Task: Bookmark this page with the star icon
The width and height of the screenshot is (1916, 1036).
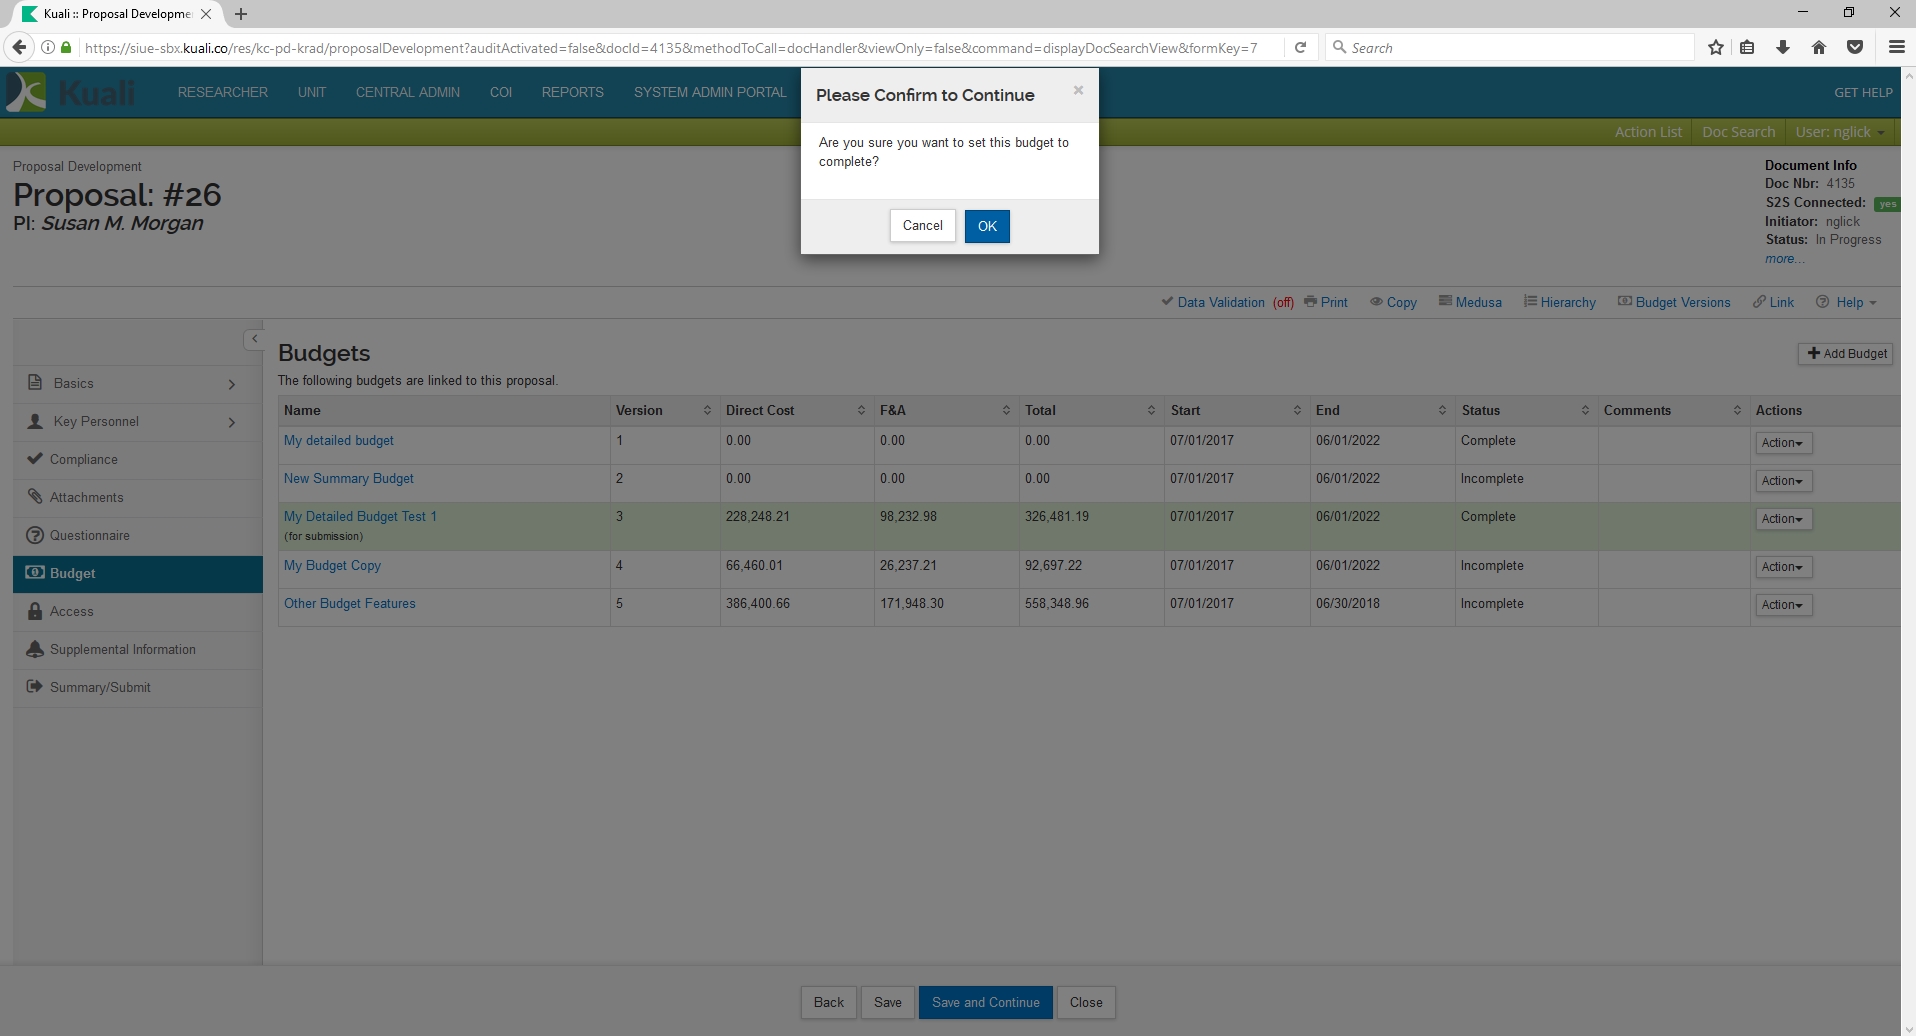Action: click(1716, 47)
